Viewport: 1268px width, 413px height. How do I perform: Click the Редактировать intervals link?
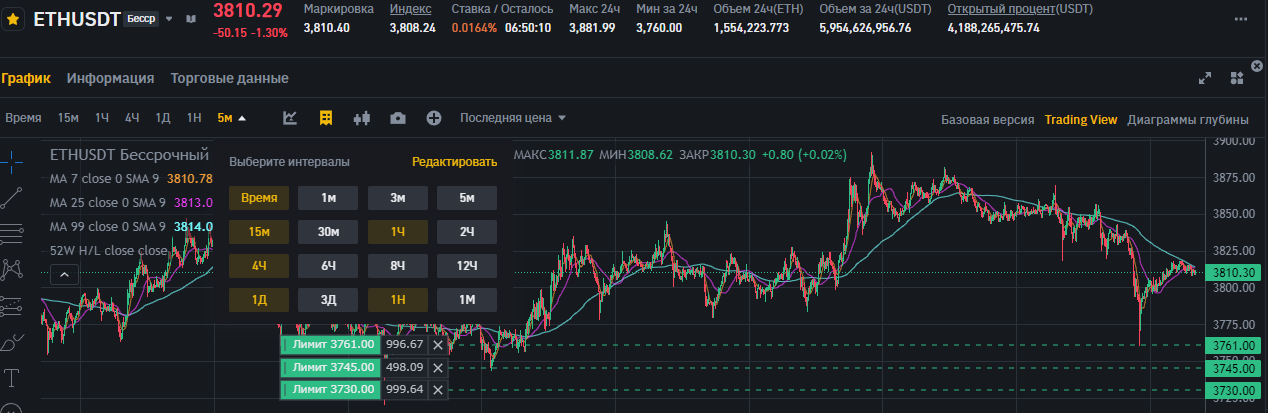coord(454,162)
